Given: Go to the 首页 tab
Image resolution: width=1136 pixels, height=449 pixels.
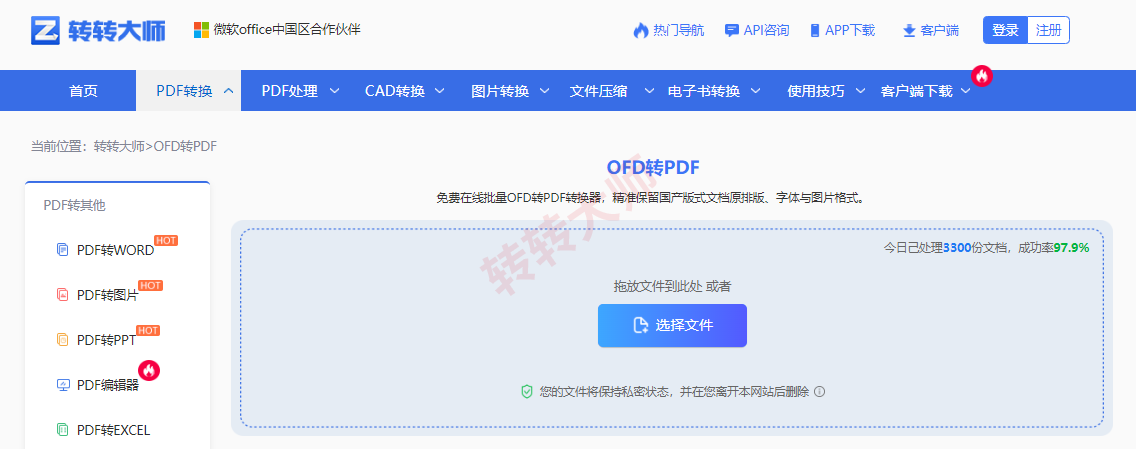Looking at the screenshot, I should pyautogui.click(x=83, y=91).
